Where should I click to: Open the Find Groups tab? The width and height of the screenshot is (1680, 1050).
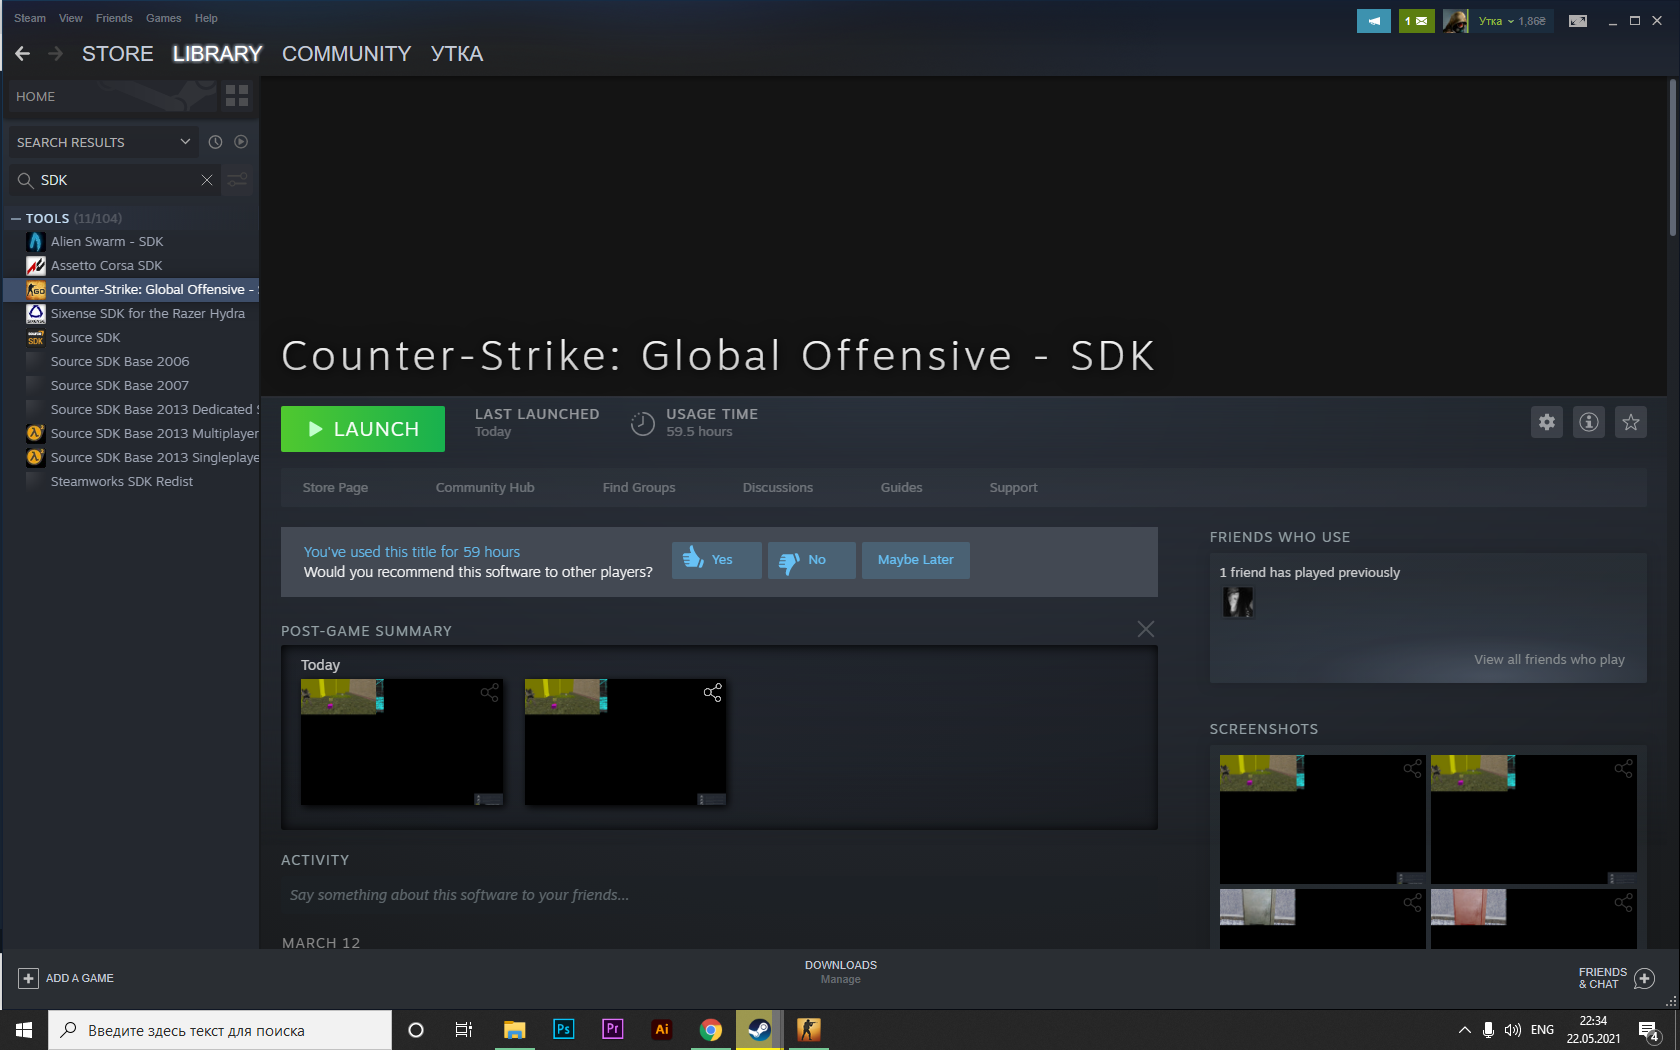[639, 488]
